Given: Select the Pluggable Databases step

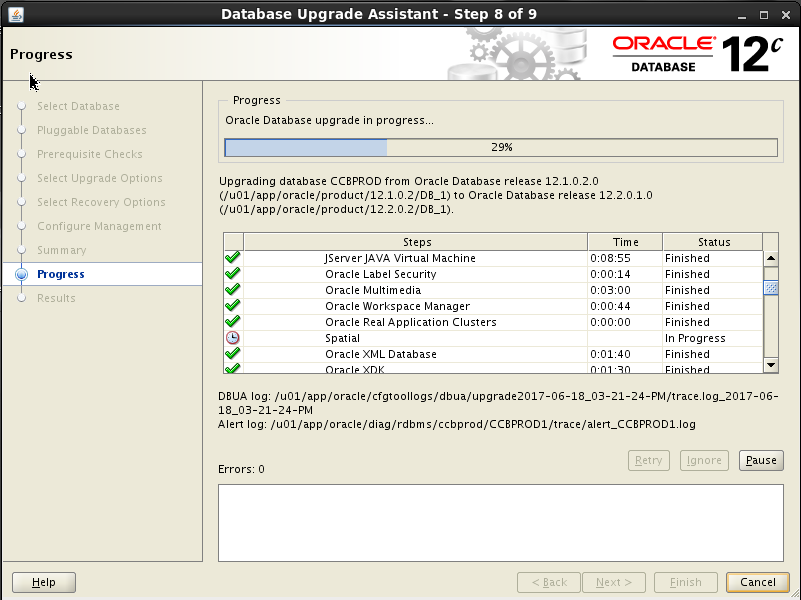Looking at the screenshot, I should click(x=91, y=130).
